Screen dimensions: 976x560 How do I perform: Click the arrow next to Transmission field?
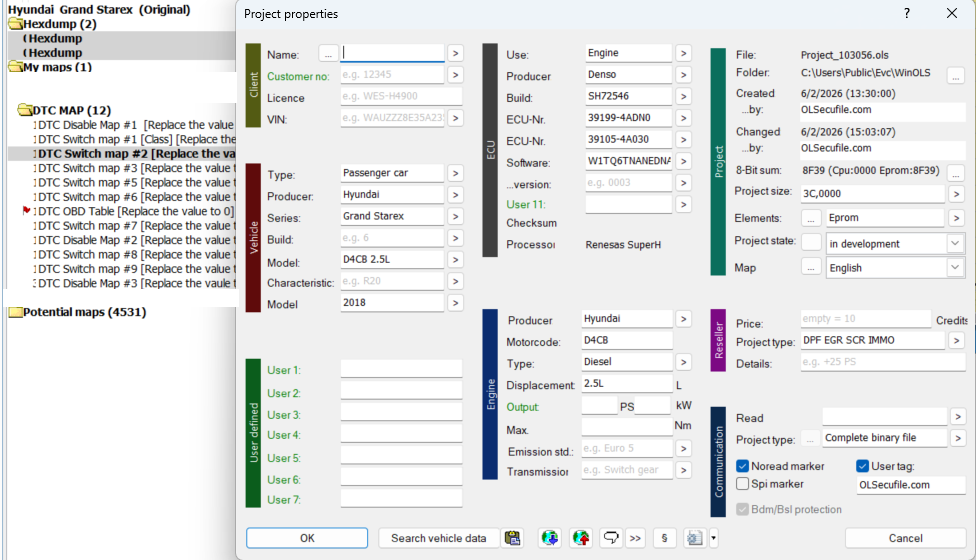[x=683, y=470]
